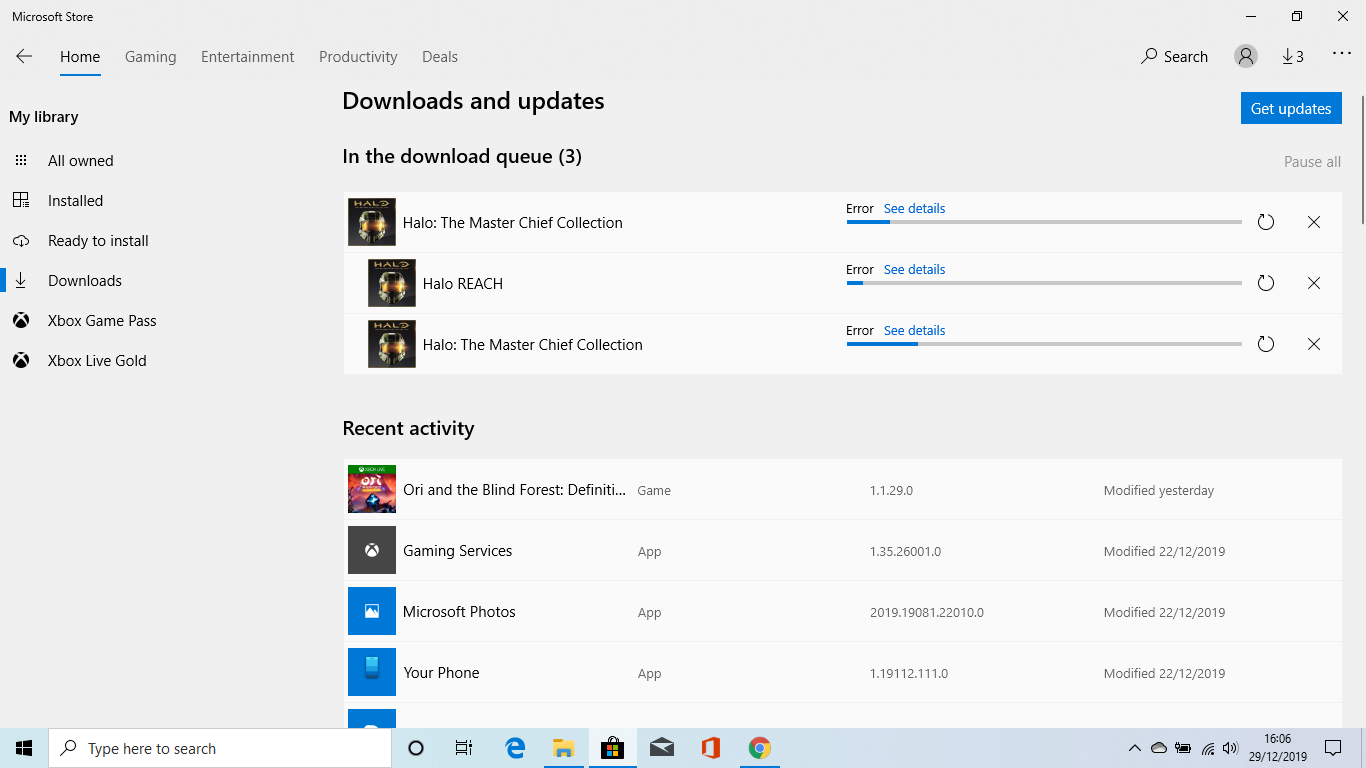This screenshot has height=768, width=1366.
Task: Click Modified yesterday for Ori
Action: 1159,491
